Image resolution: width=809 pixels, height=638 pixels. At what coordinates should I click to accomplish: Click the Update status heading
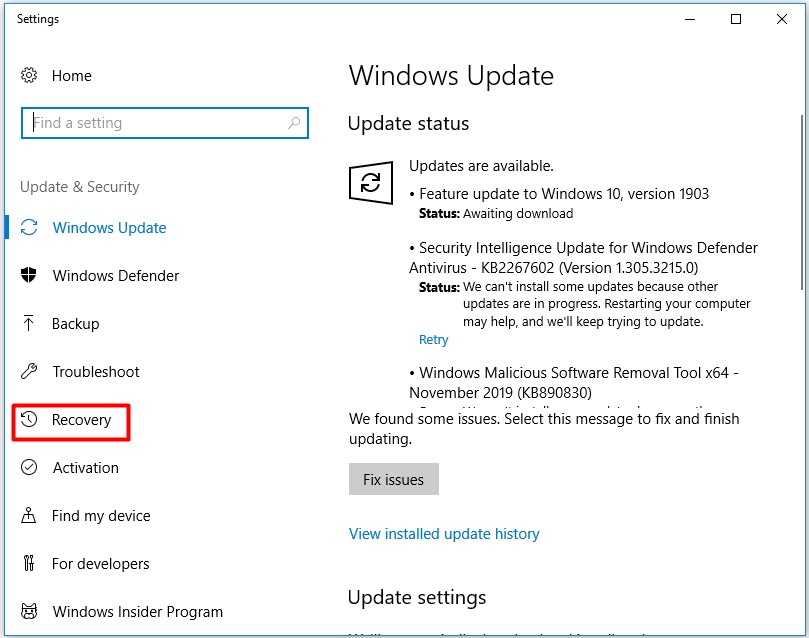[x=408, y=124]
